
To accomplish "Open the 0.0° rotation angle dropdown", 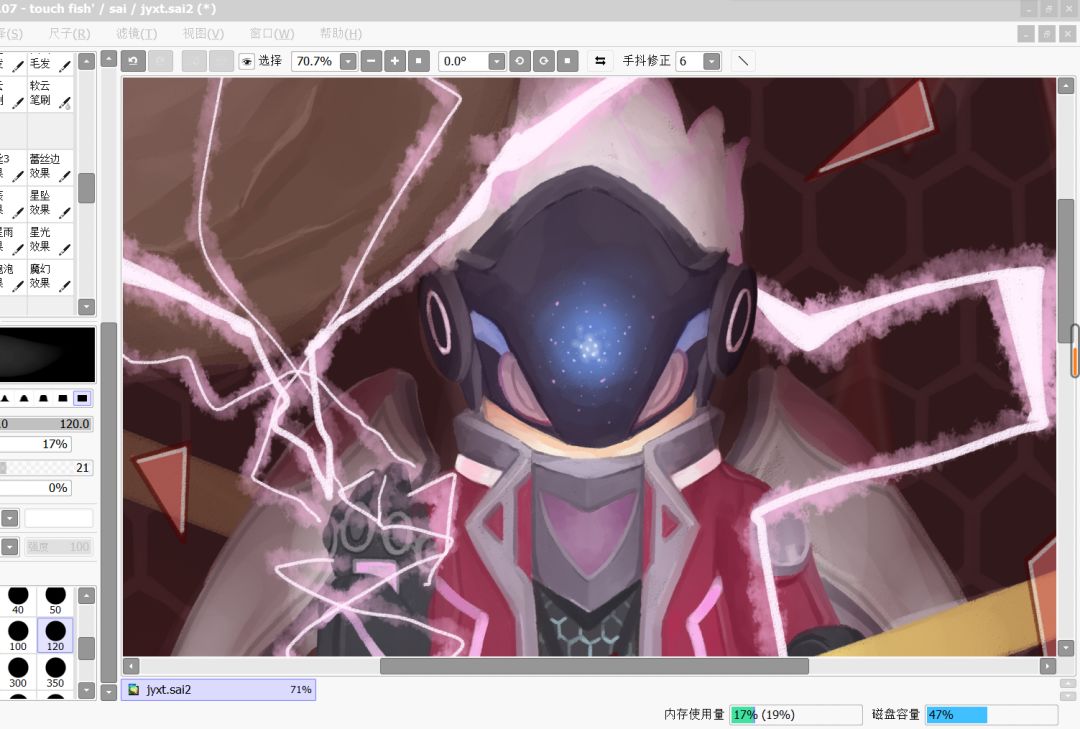I will [x=497, y=62].
